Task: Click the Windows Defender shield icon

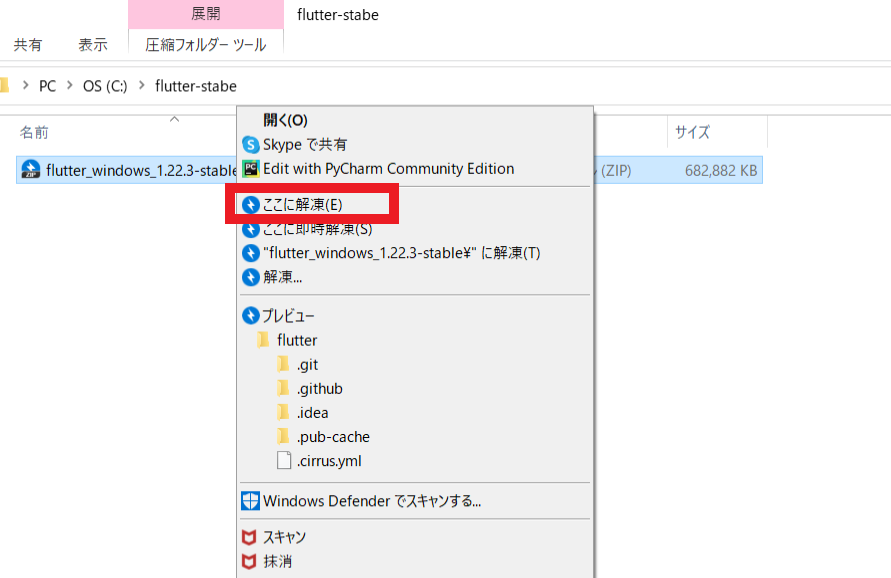Action: pos(251,501)
